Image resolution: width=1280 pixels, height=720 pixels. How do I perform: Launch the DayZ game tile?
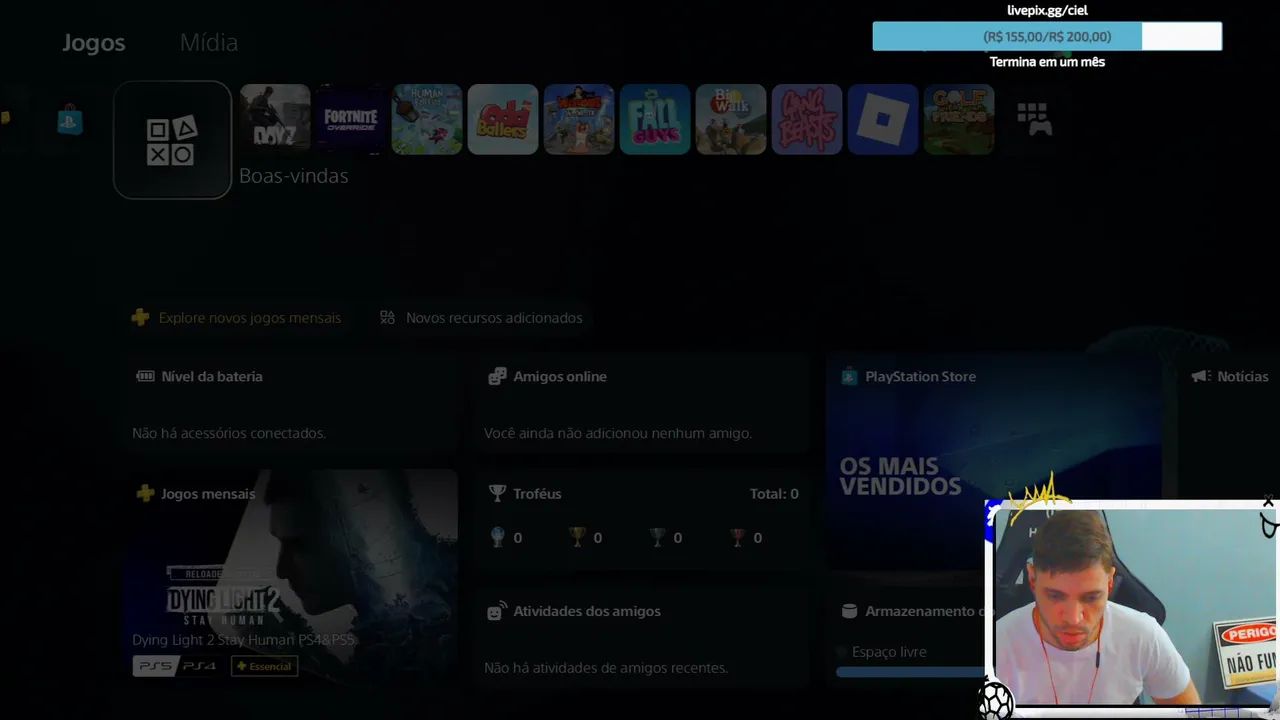coord(275,119)
